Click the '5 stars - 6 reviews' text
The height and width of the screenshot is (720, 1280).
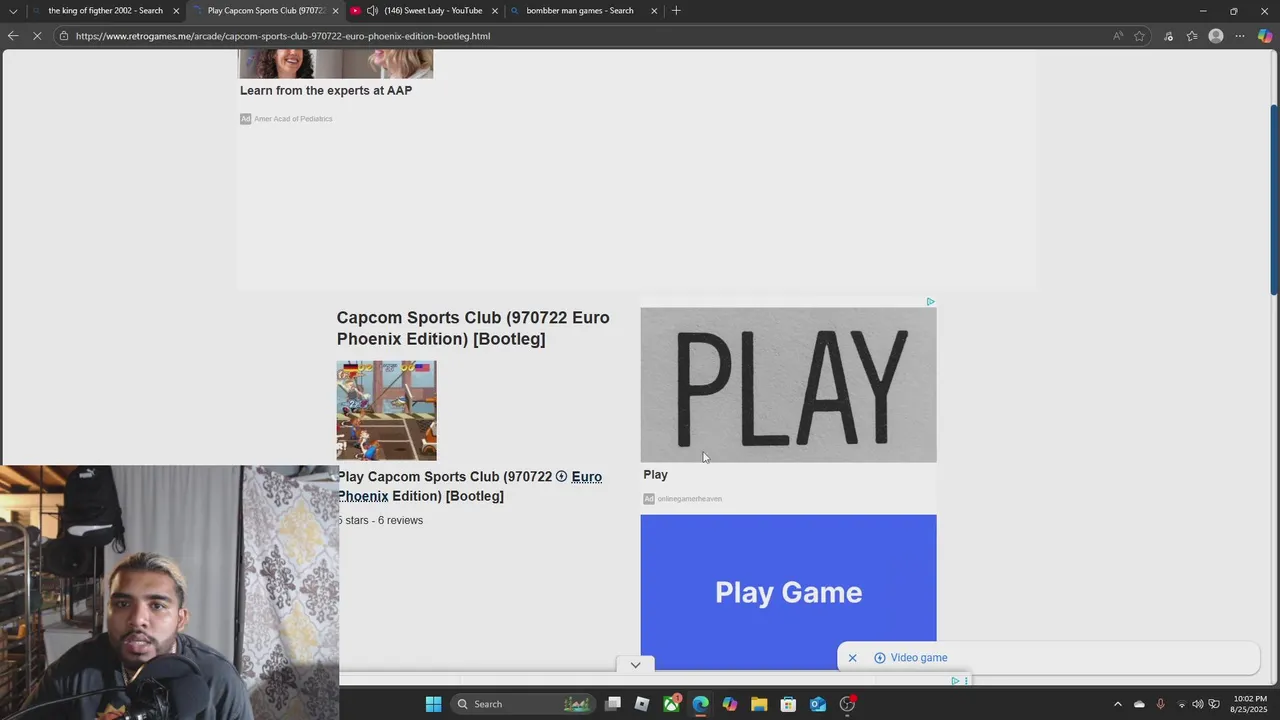point(380,520)
